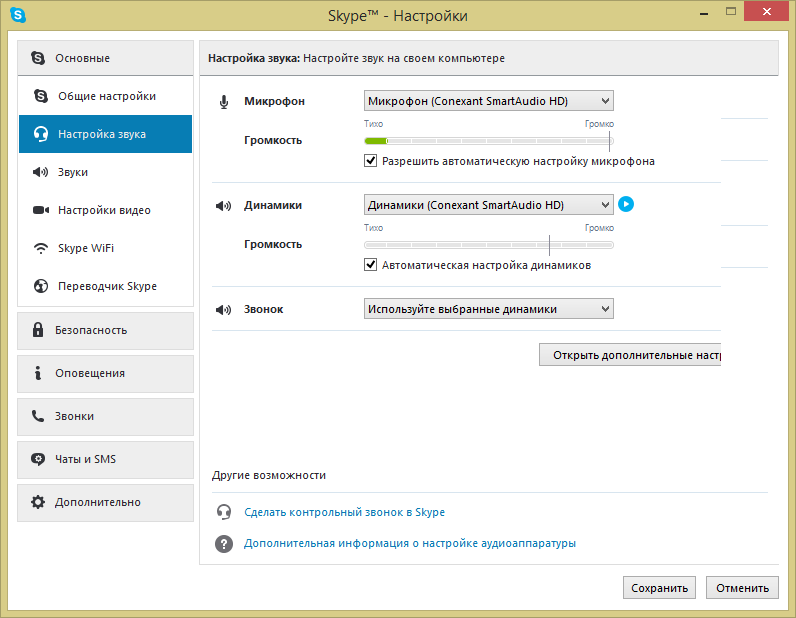Maximize the Skype settings window
Screen dimensions: 796x618
pyautogui.click(x=731, y=11)
